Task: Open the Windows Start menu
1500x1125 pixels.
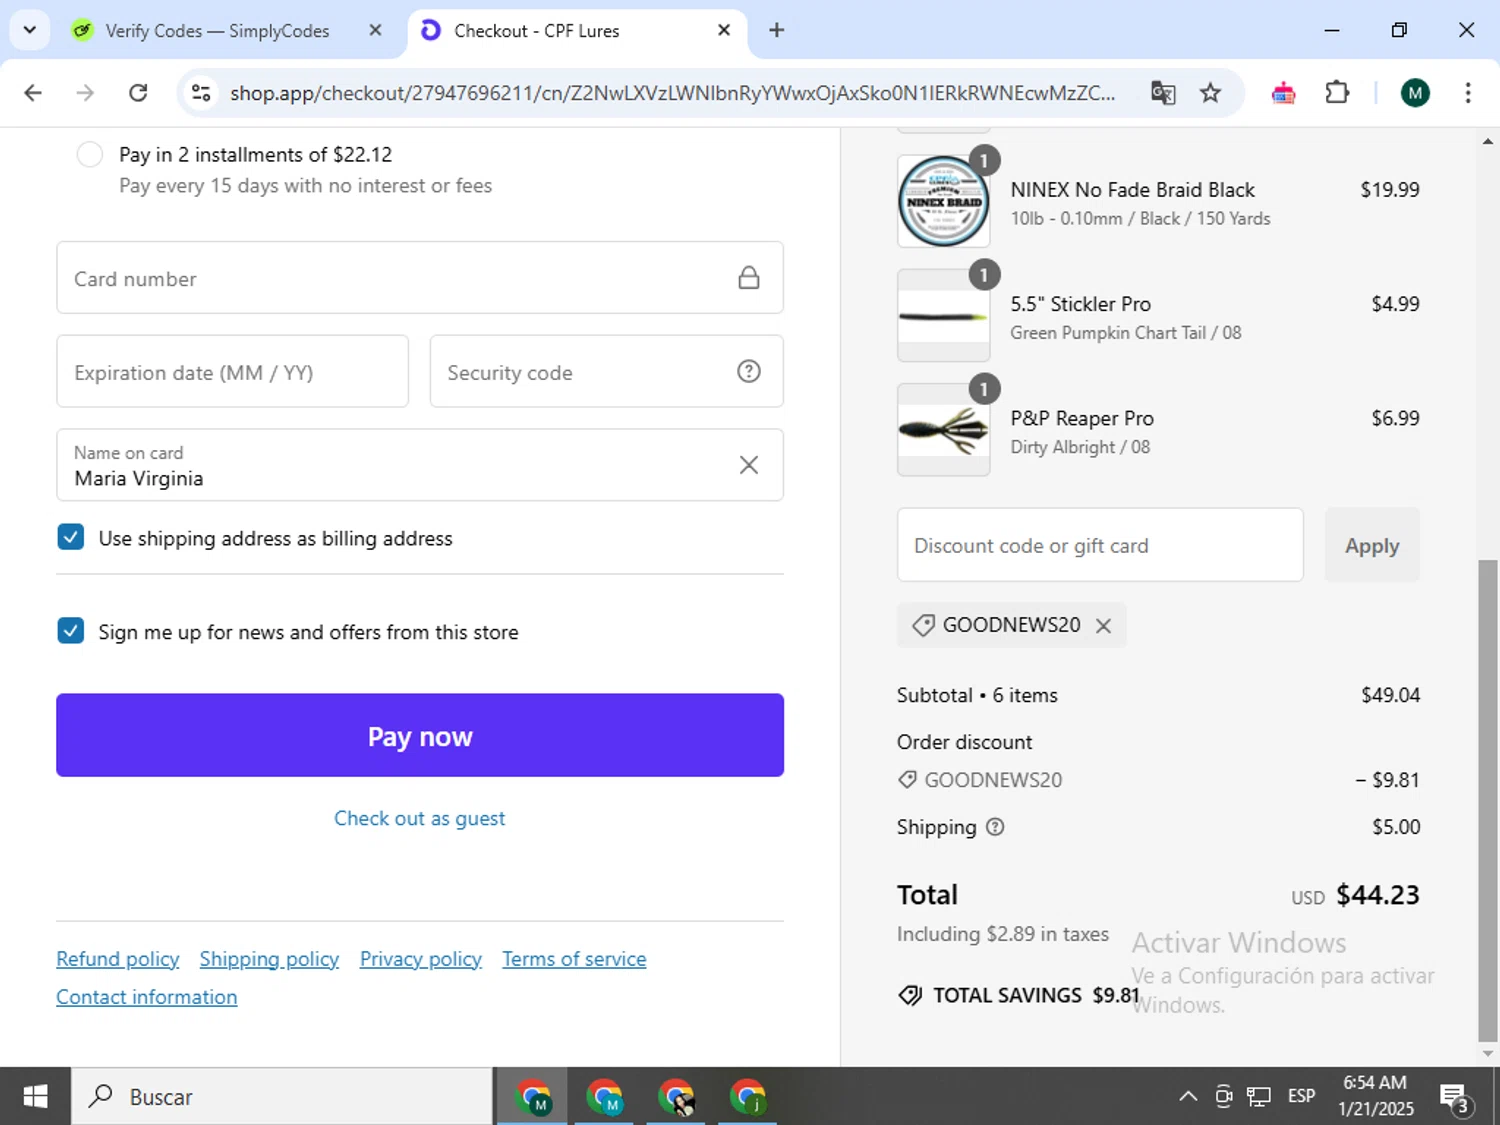Action: pos(35,1097)
